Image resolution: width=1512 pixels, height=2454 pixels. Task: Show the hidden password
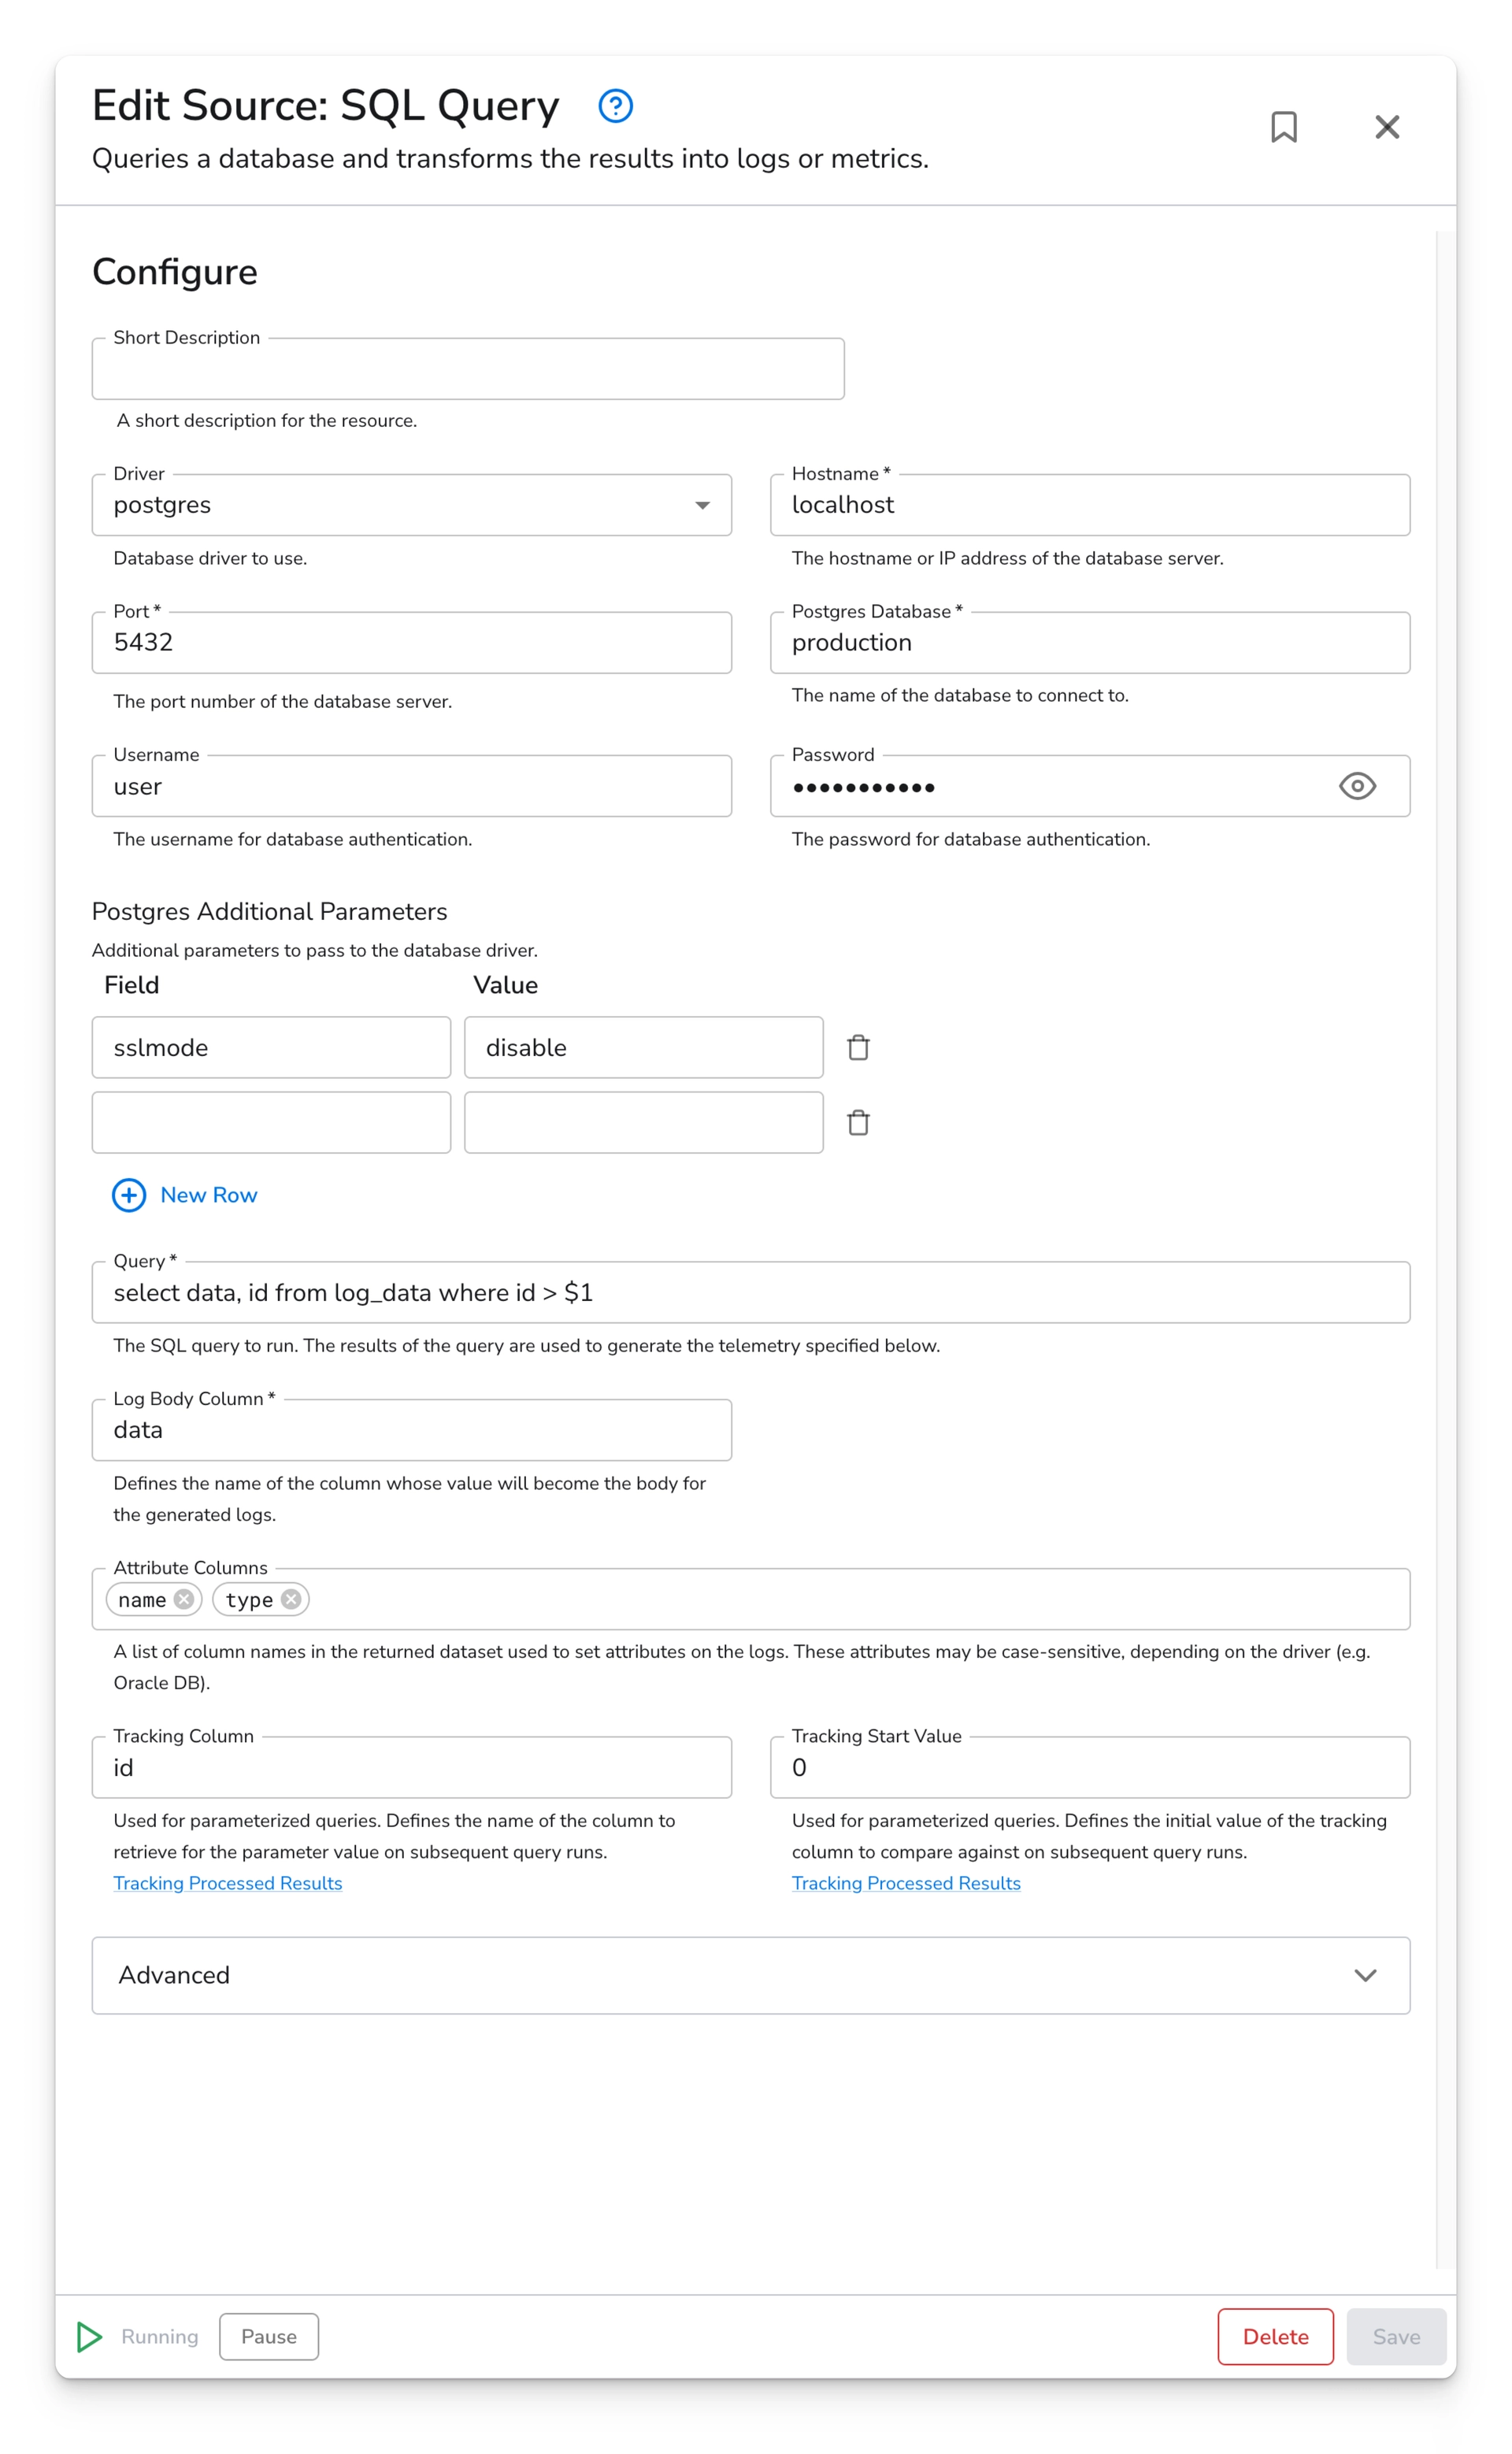click(x=1357, y=786)
